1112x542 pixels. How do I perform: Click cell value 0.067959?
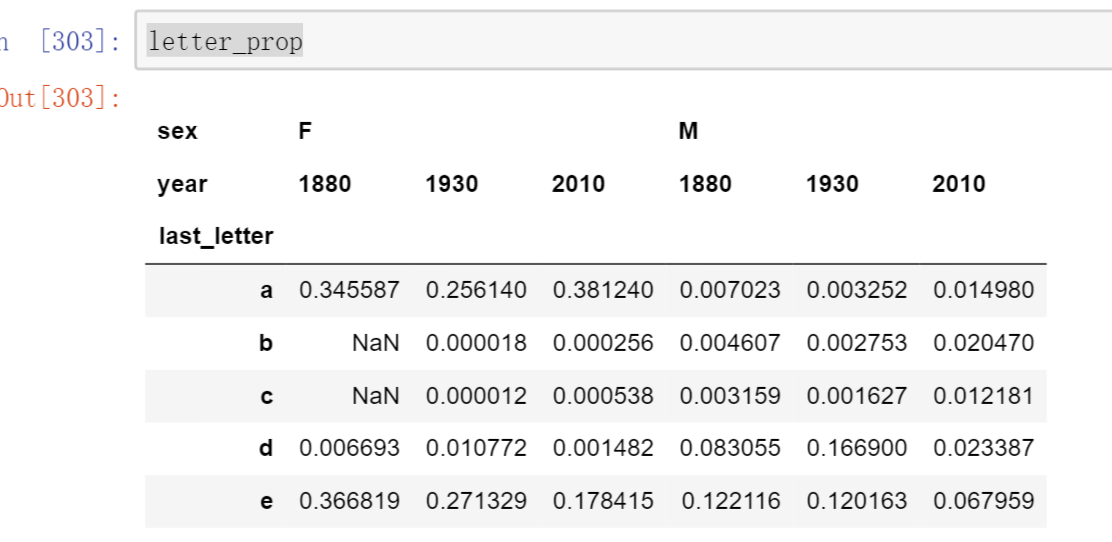(984, 501)
